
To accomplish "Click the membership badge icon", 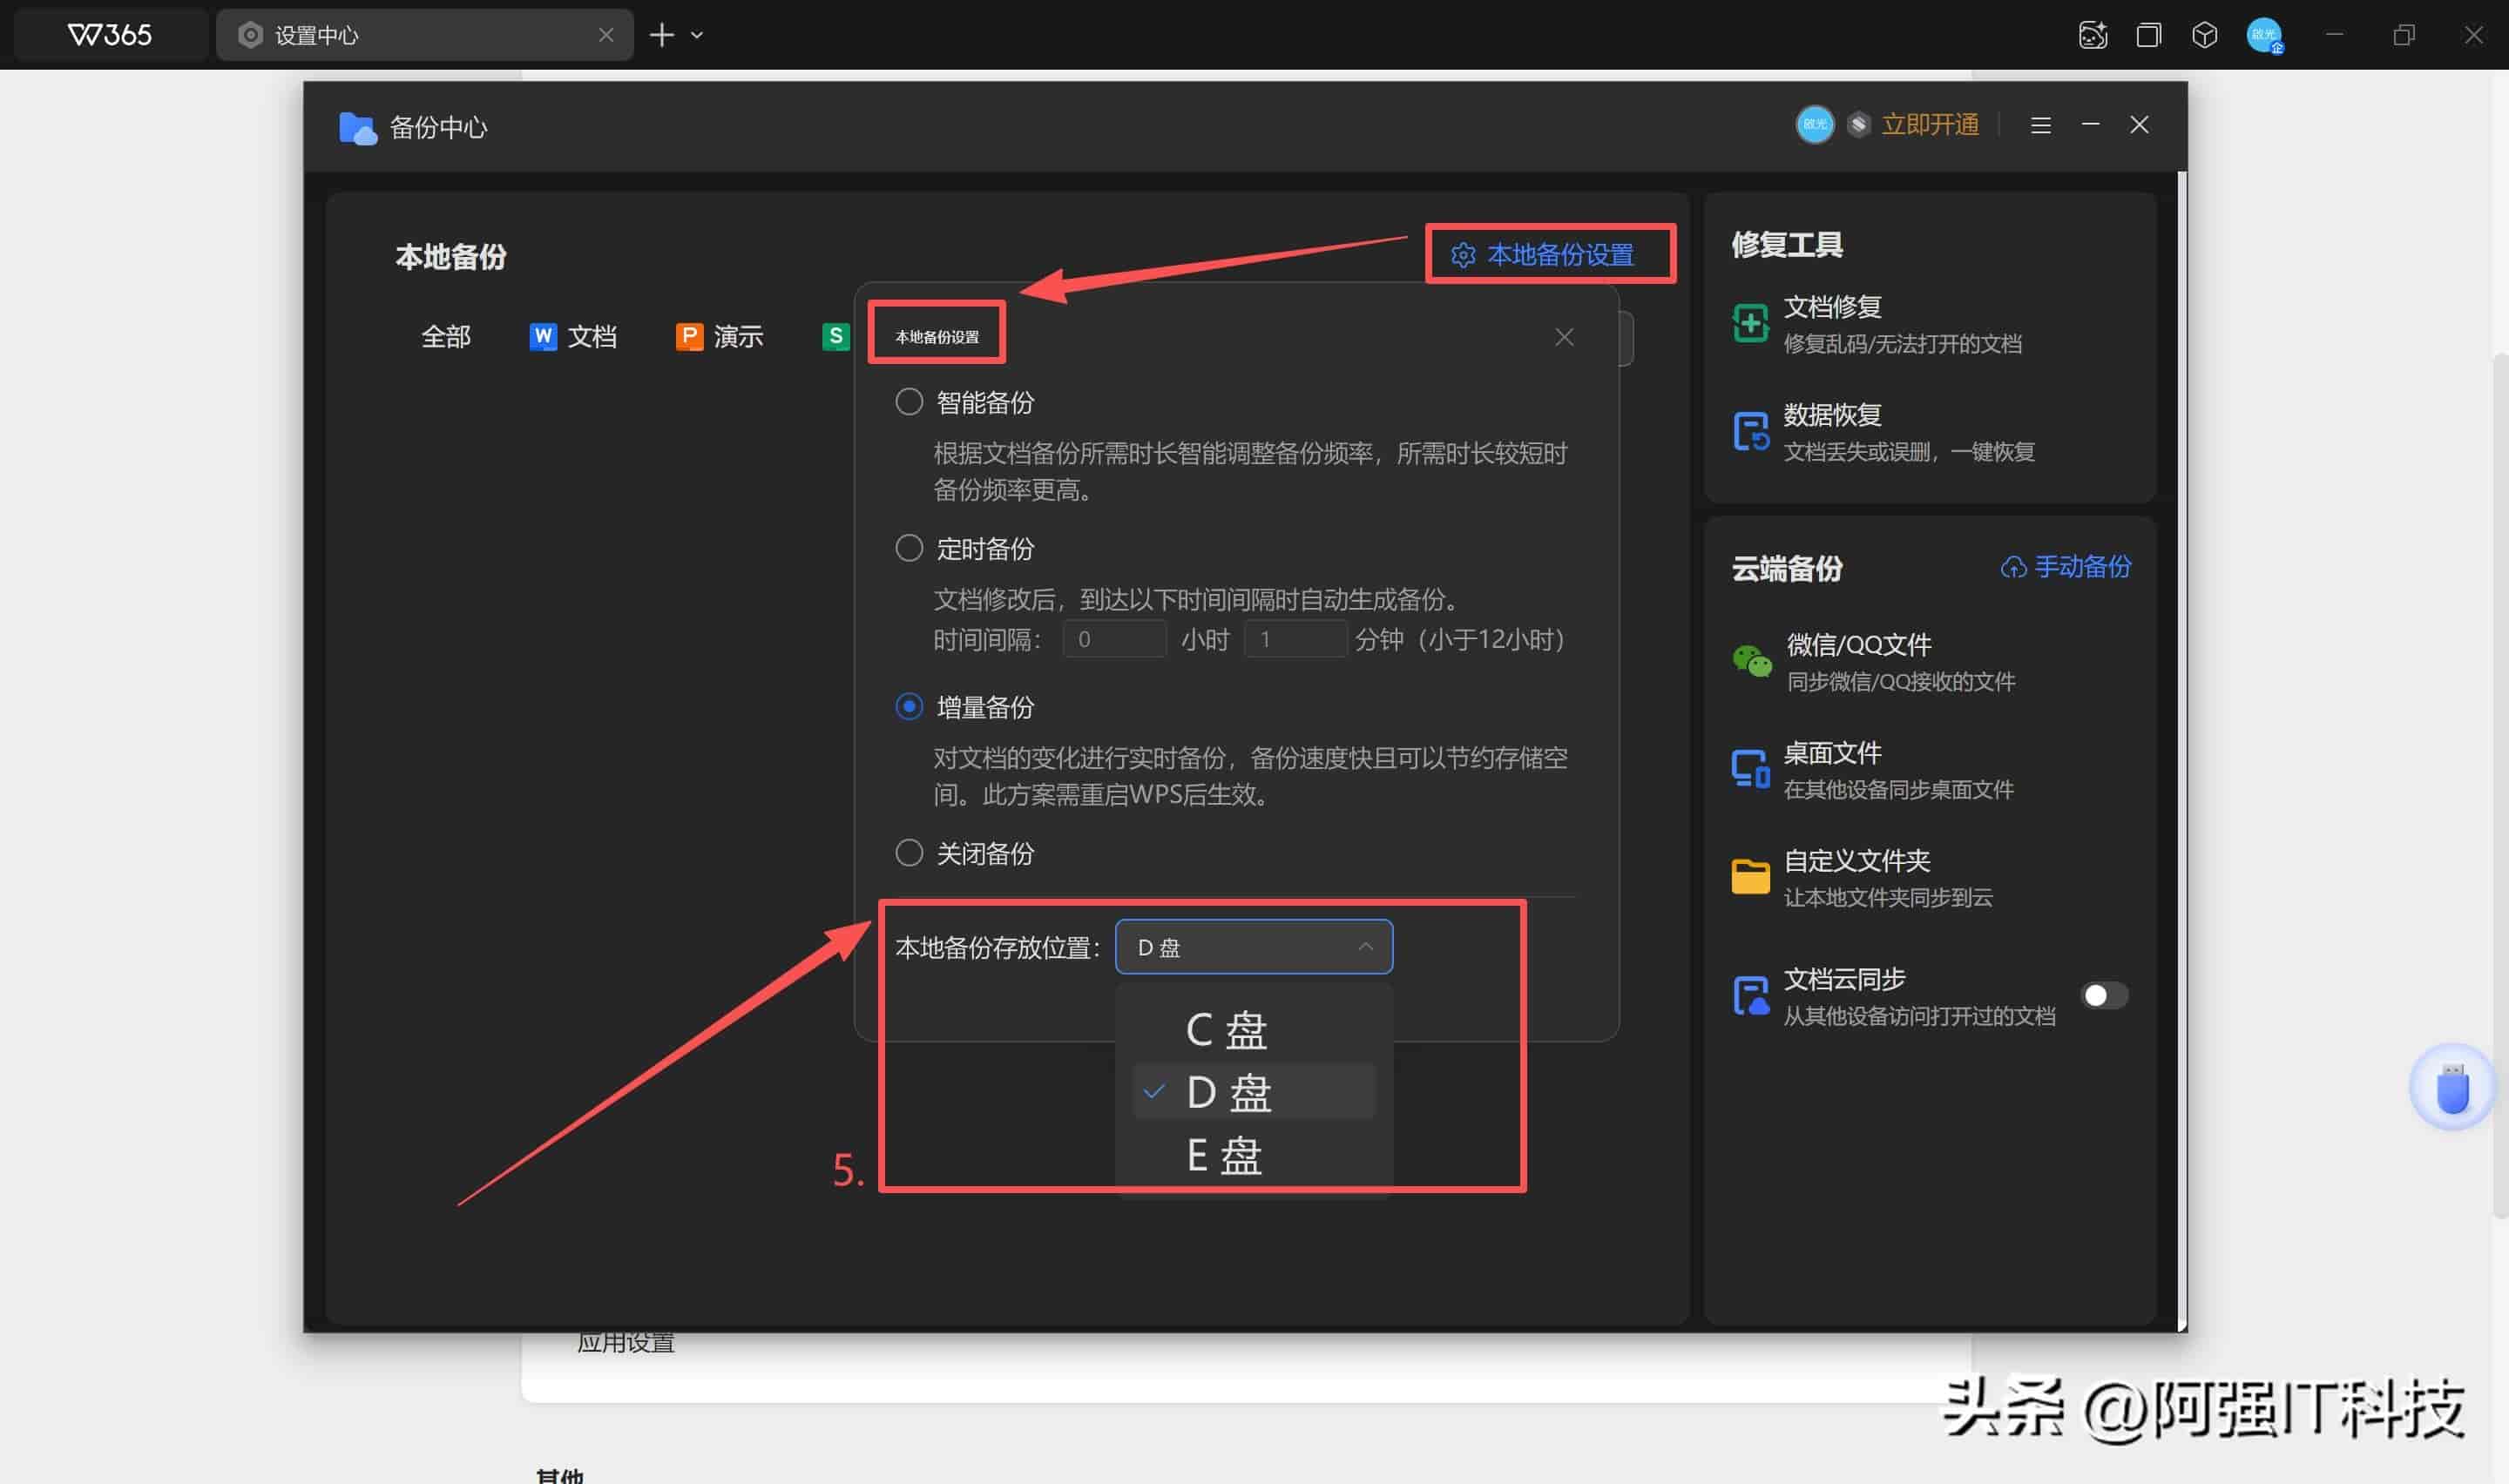I will pos(1858,125).
